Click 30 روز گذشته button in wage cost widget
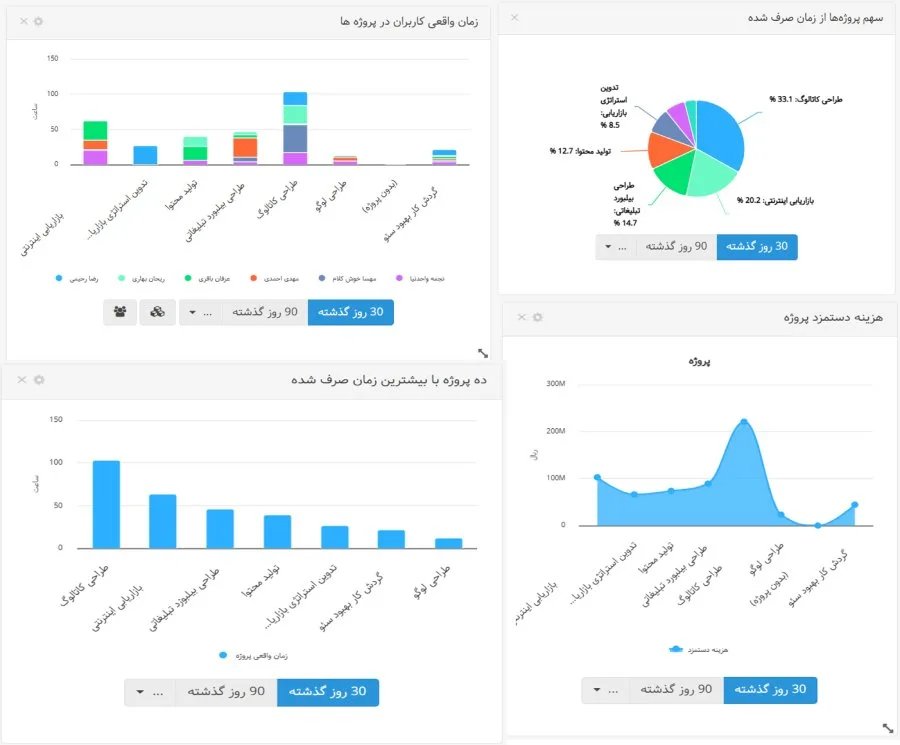 pos(770,690)
